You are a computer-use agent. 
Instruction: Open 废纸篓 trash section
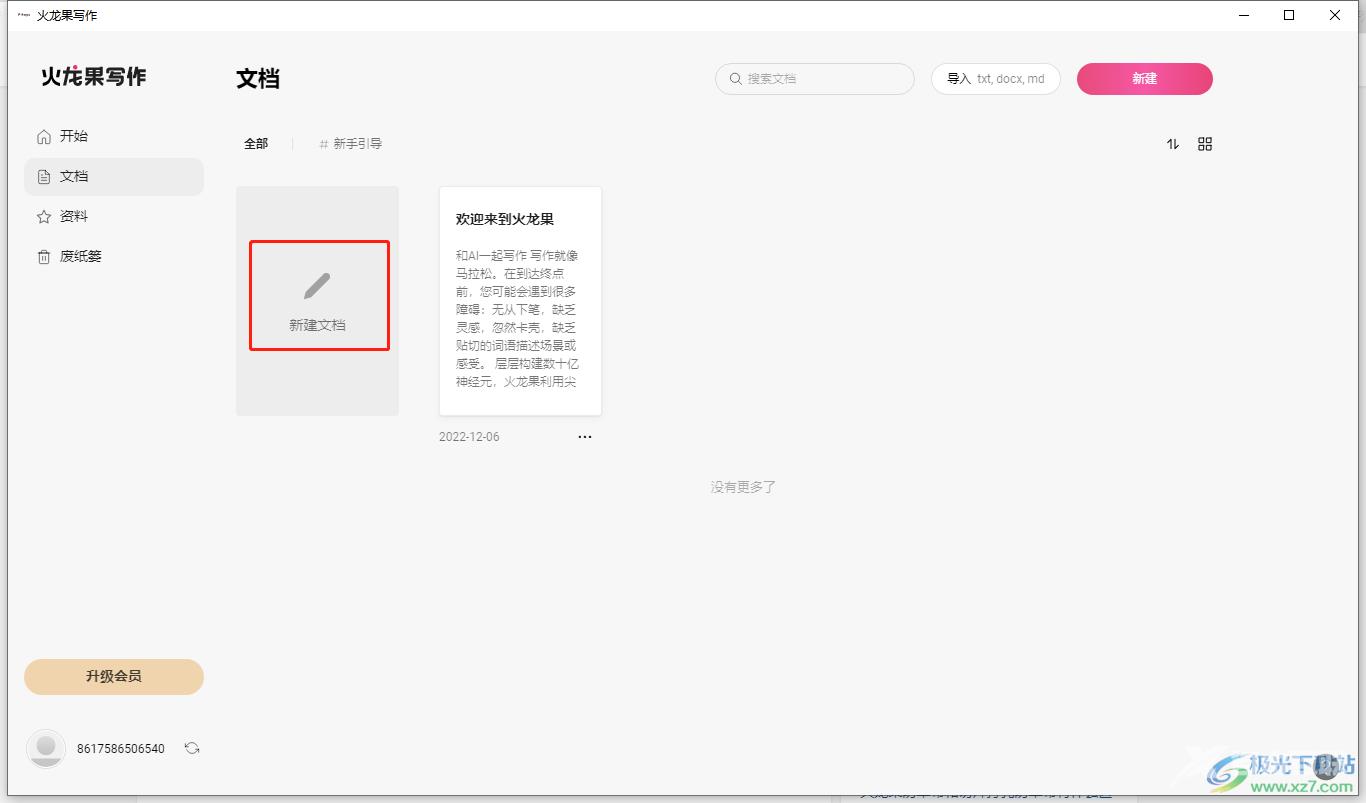tap(113, 256)
